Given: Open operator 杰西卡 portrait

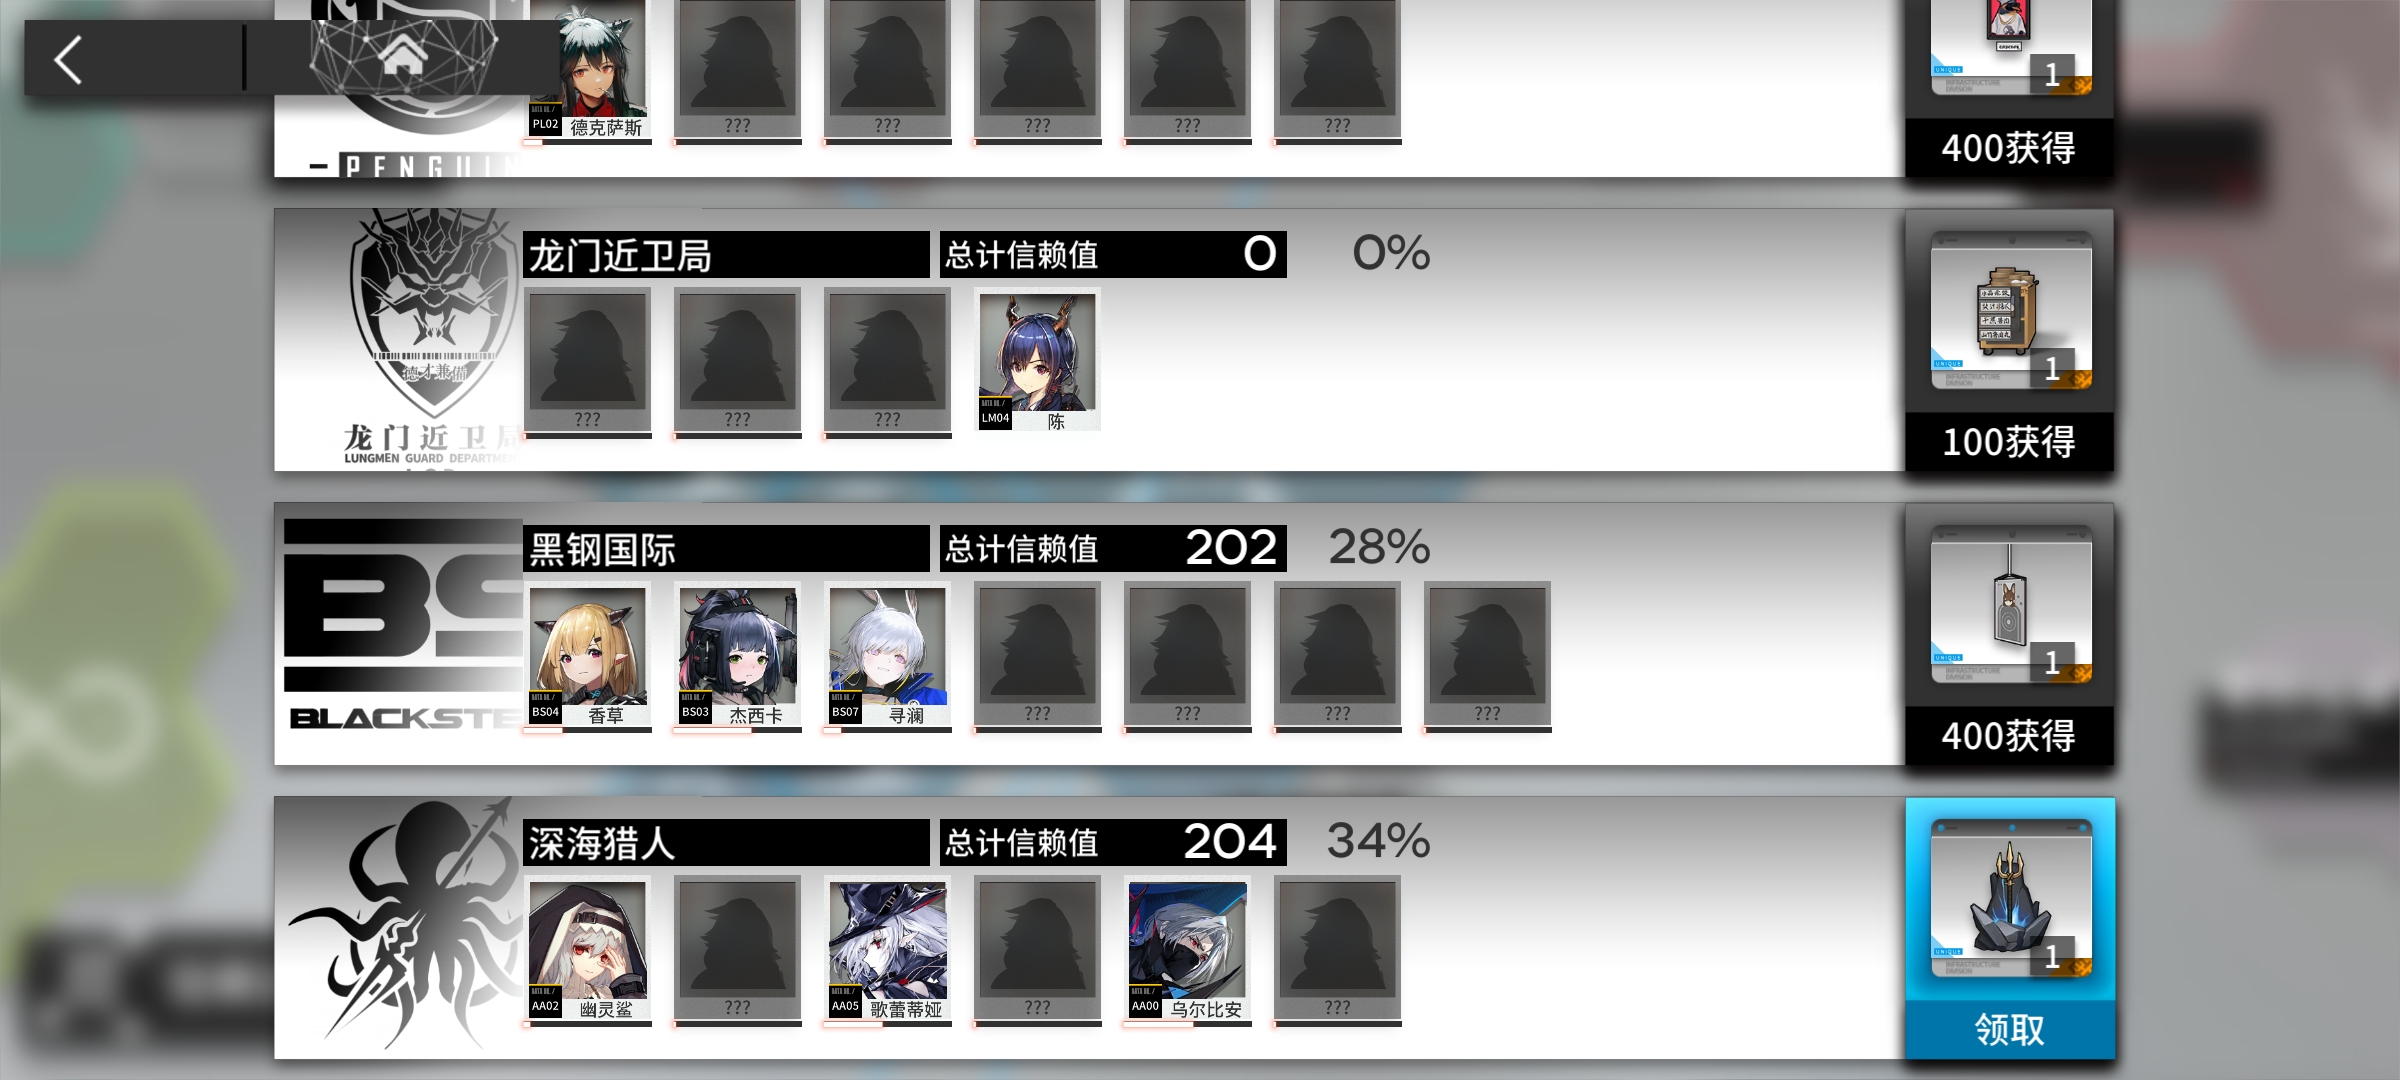Looking at the screenshot, I should point(738,655).
